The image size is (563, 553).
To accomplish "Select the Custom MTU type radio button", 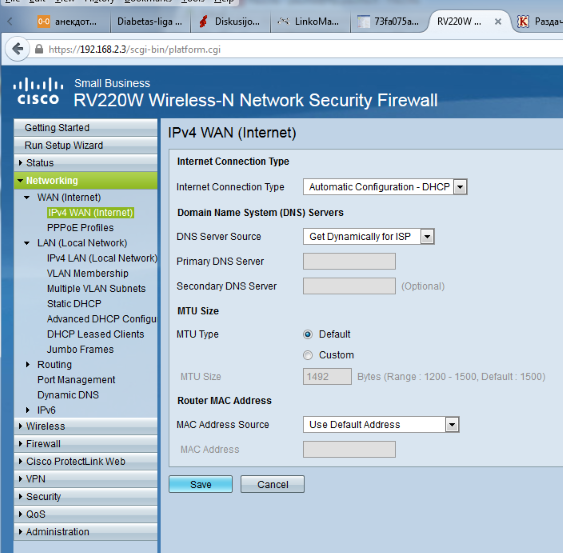I will coord(308,355).
